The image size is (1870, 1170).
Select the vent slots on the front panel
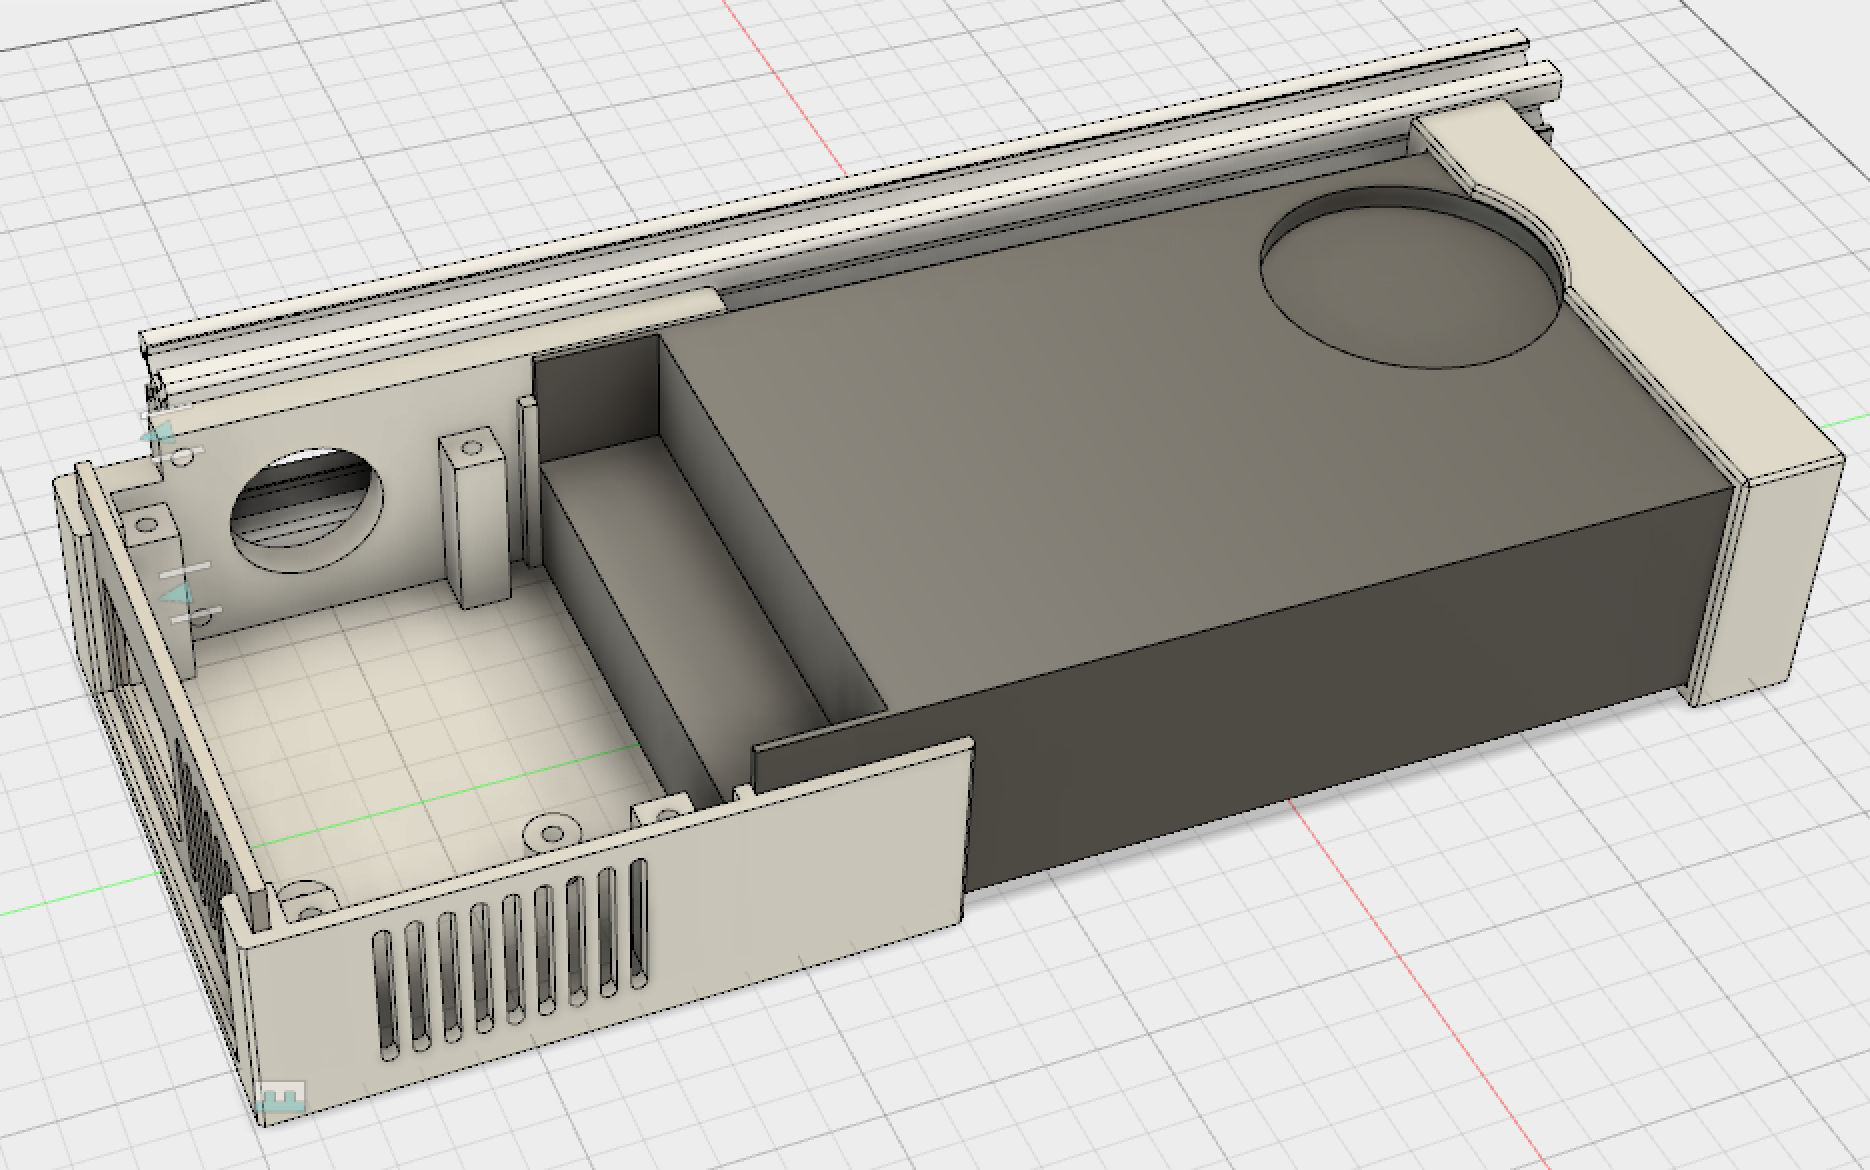click(510, 960)
